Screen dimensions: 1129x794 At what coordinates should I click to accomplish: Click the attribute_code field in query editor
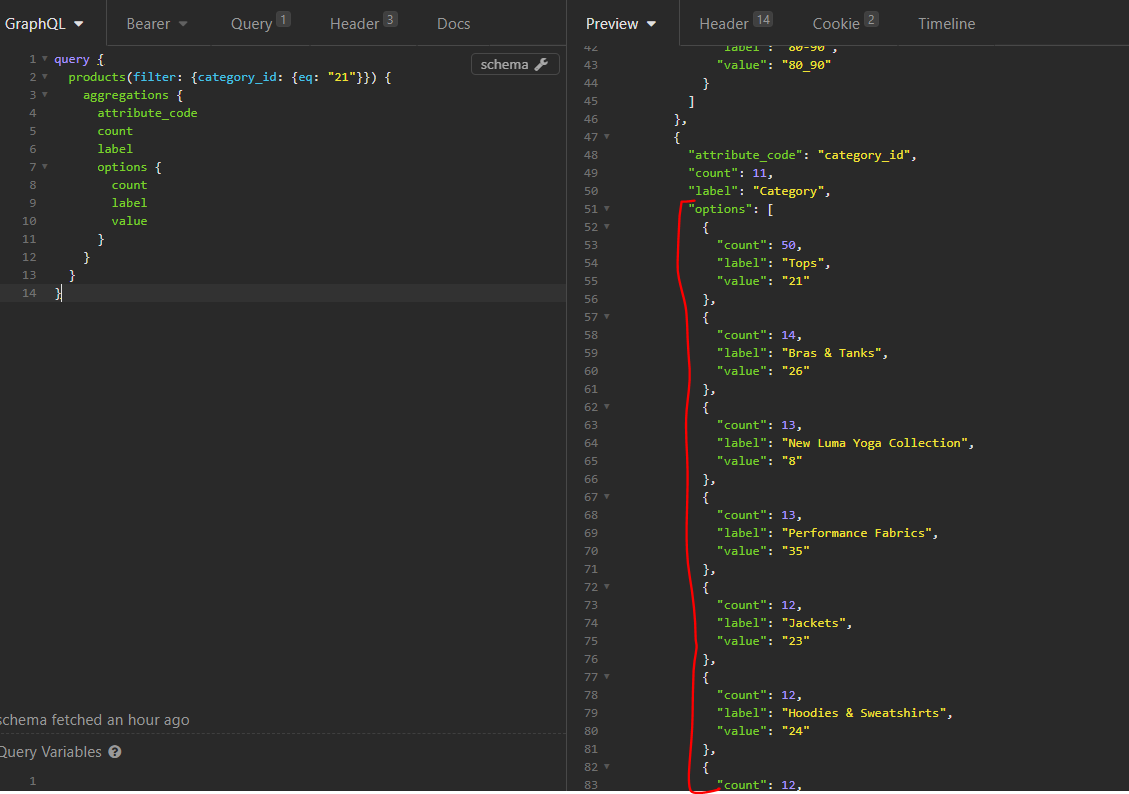[148, 113]
